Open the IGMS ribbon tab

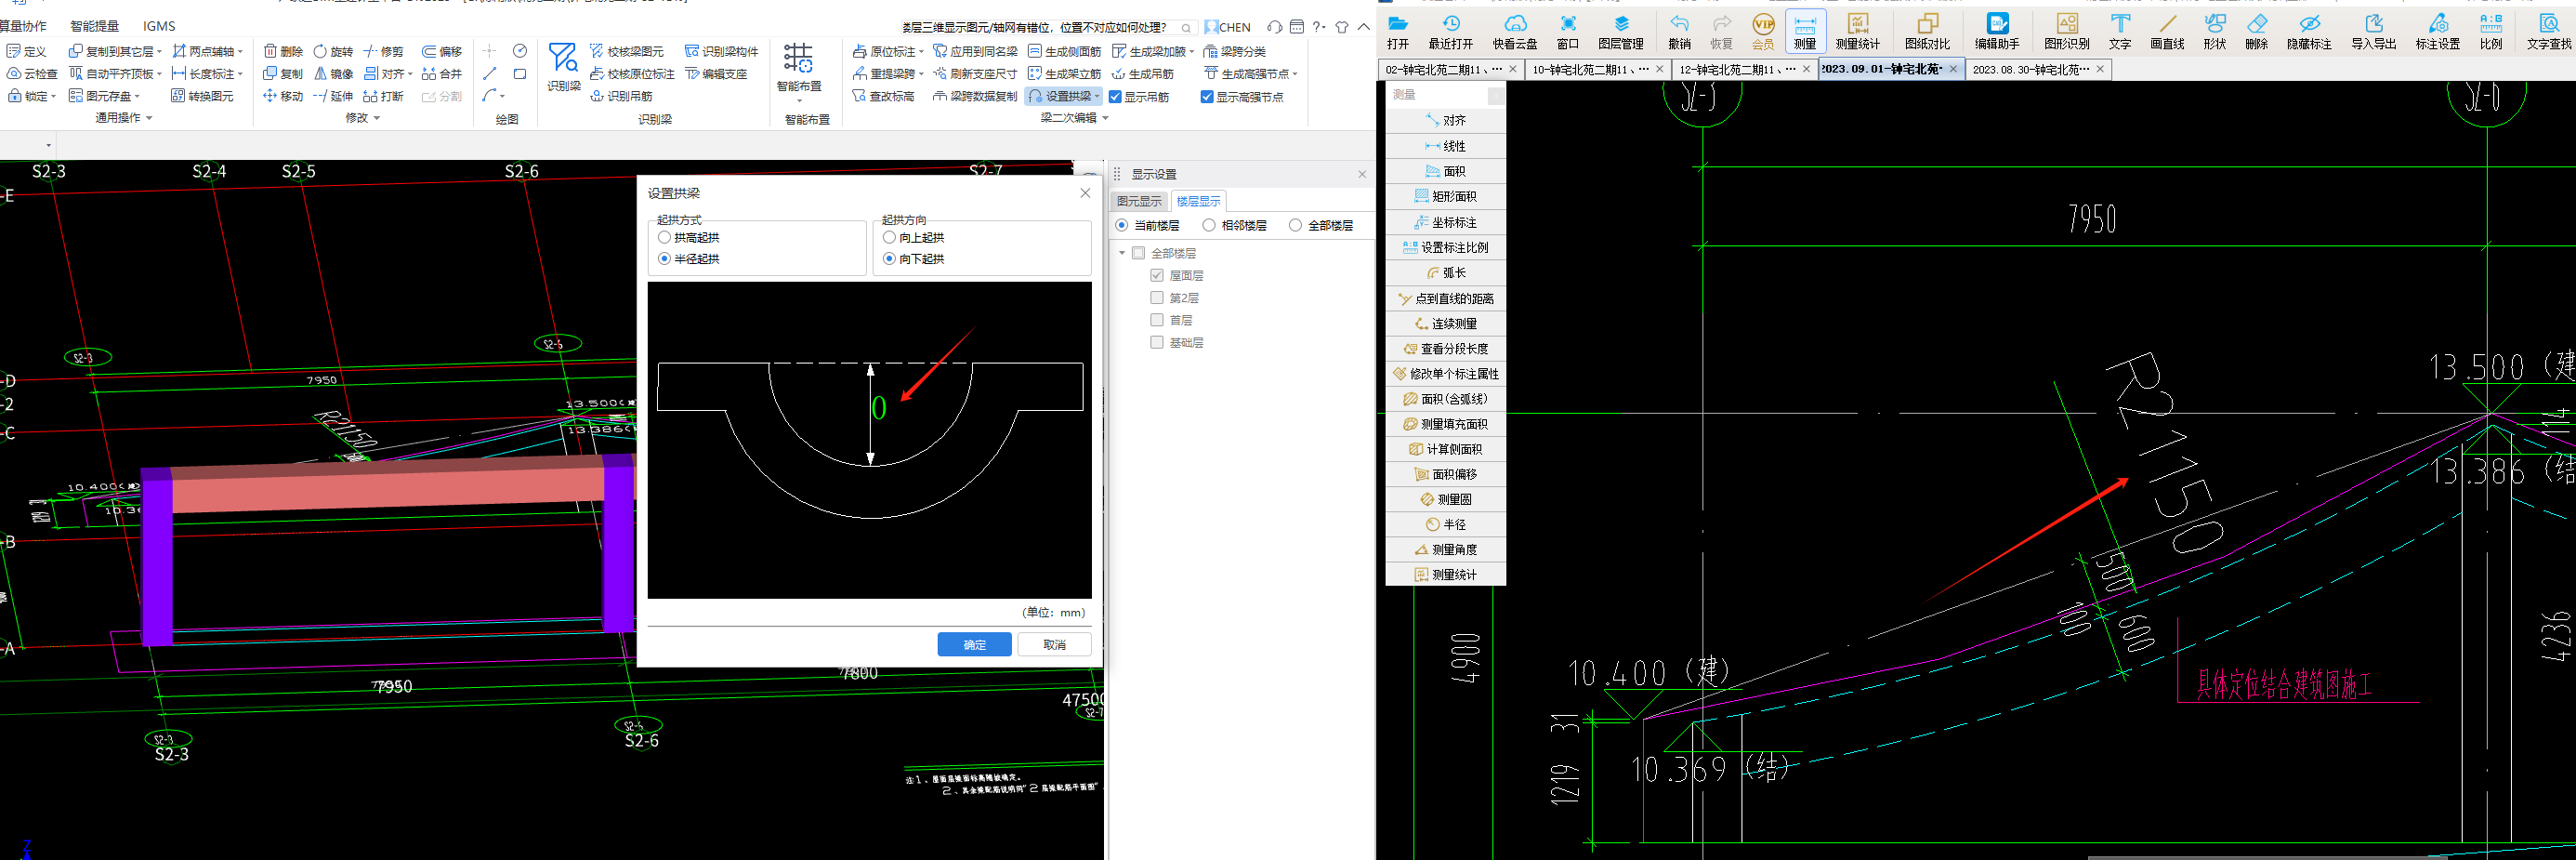[159, 26]
